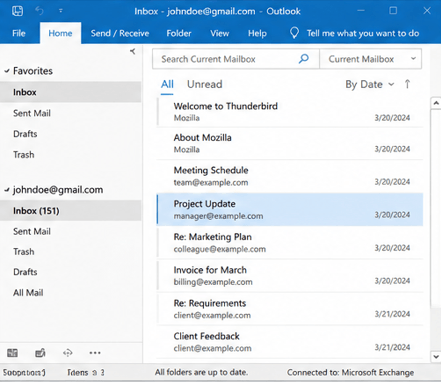441x382 pixels.
Task: Collapse the johndoe@gmail.com account
Action: click(7, 190)
